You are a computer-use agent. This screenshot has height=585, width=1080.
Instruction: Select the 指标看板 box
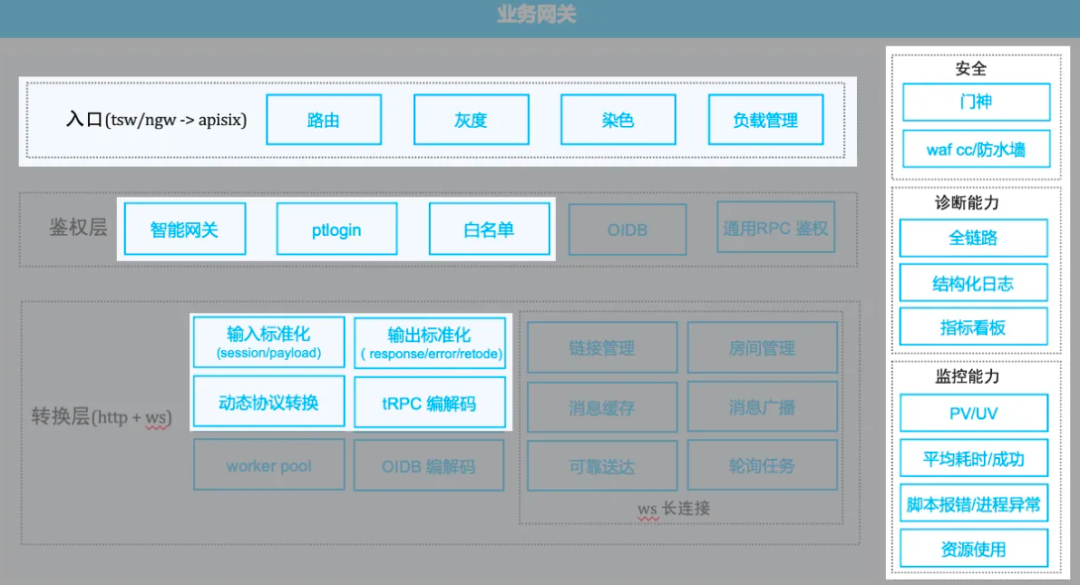tap(973, 327)
